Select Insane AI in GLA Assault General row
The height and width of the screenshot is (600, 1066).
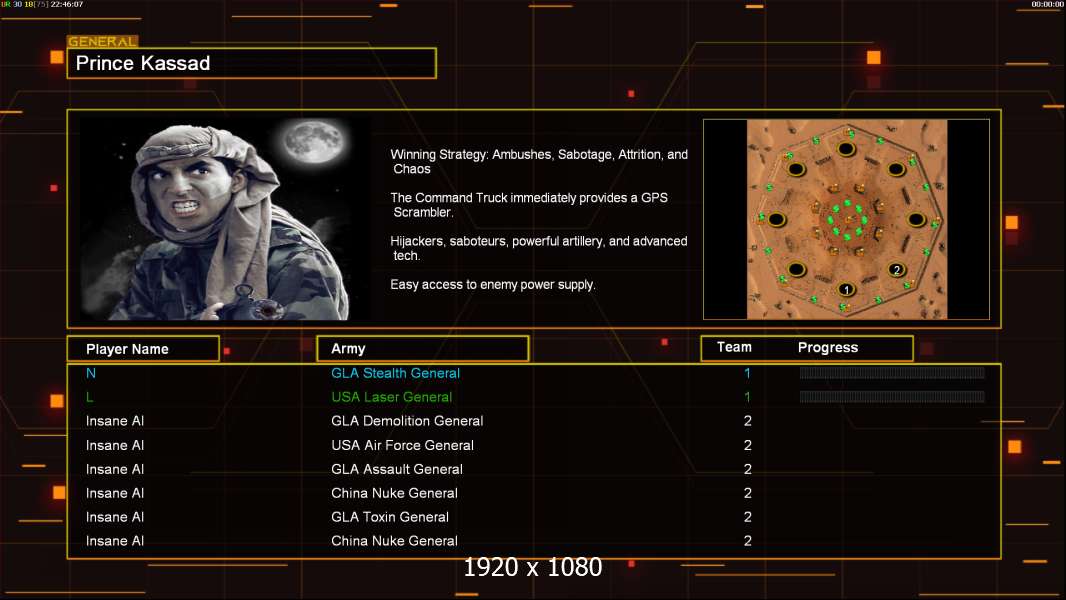(x=115, y=469)
